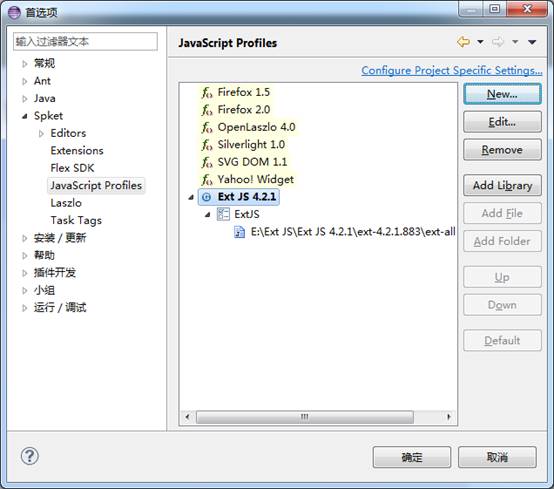This screenshot has width=554, height=489.
Task: Click the ExtJS library icon
Action: [x=223, y=214]
